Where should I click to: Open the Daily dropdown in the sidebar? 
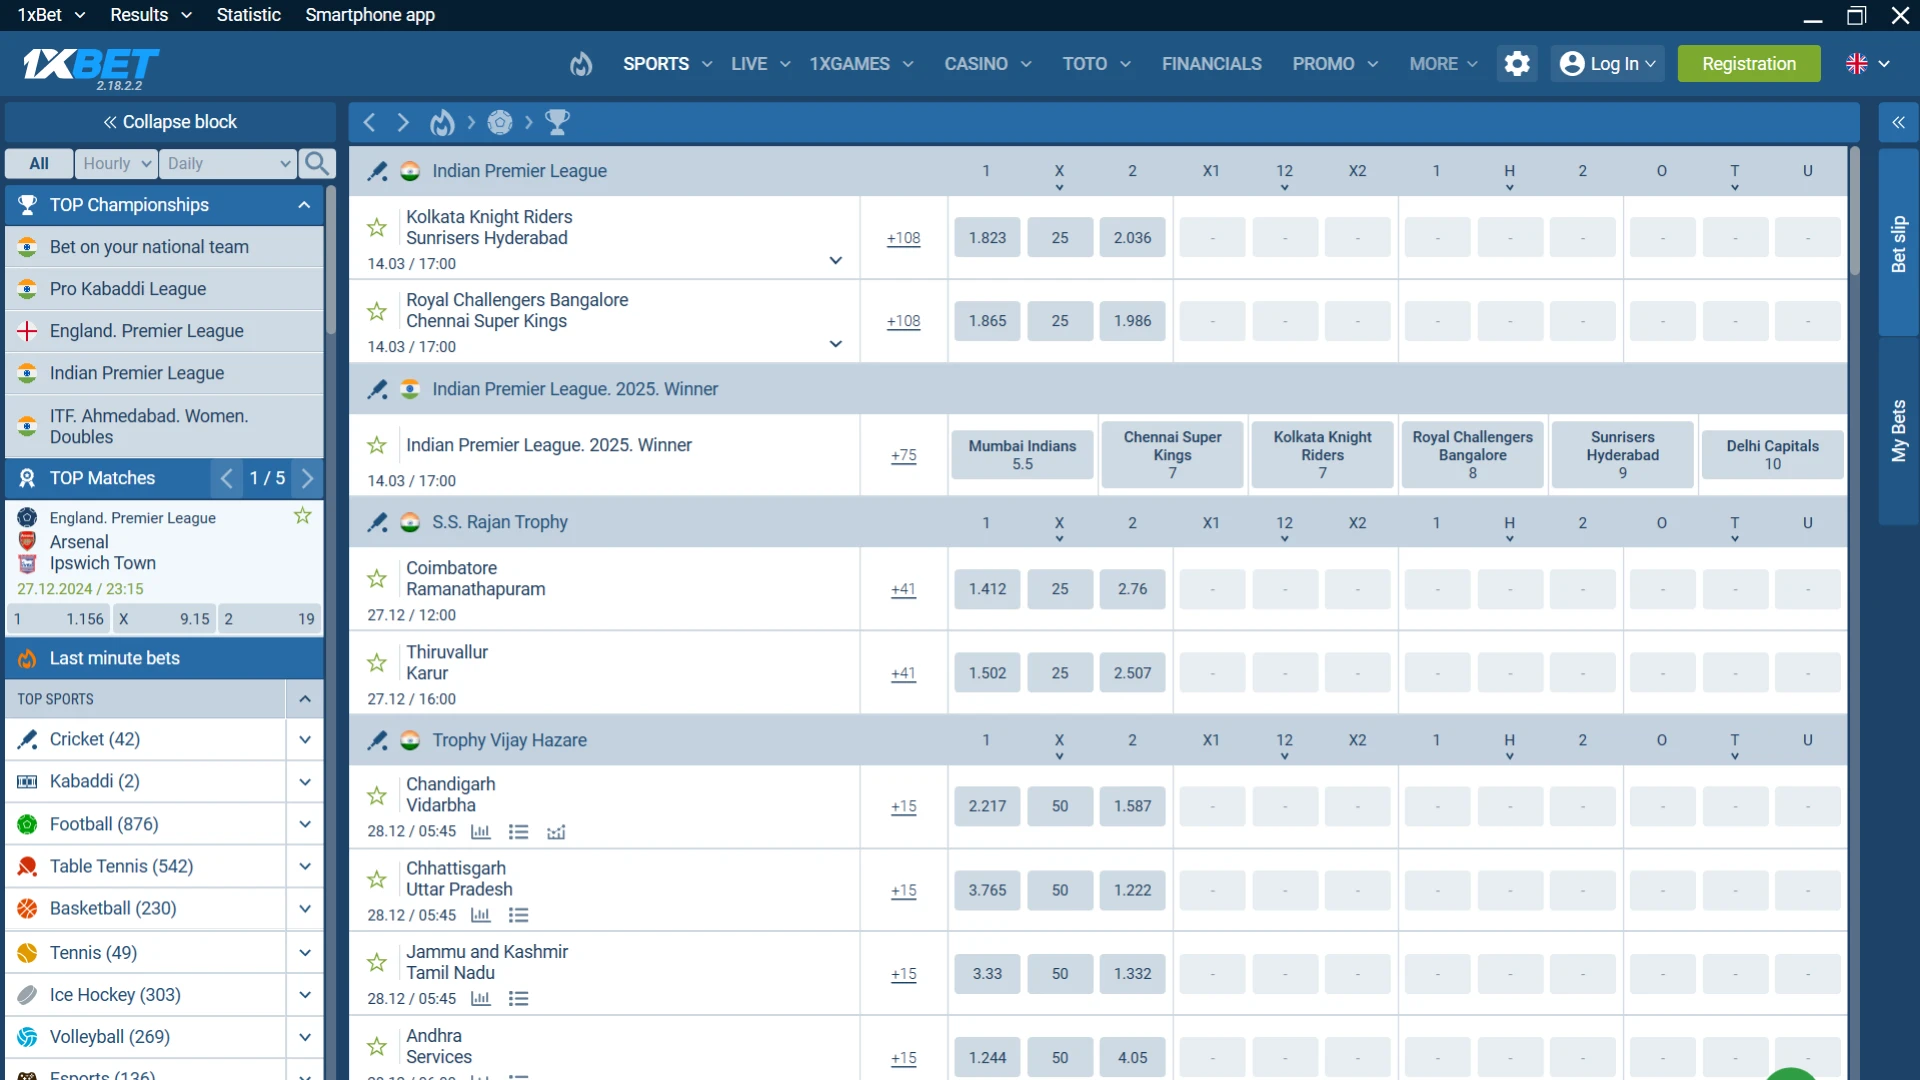click(227, 163)
